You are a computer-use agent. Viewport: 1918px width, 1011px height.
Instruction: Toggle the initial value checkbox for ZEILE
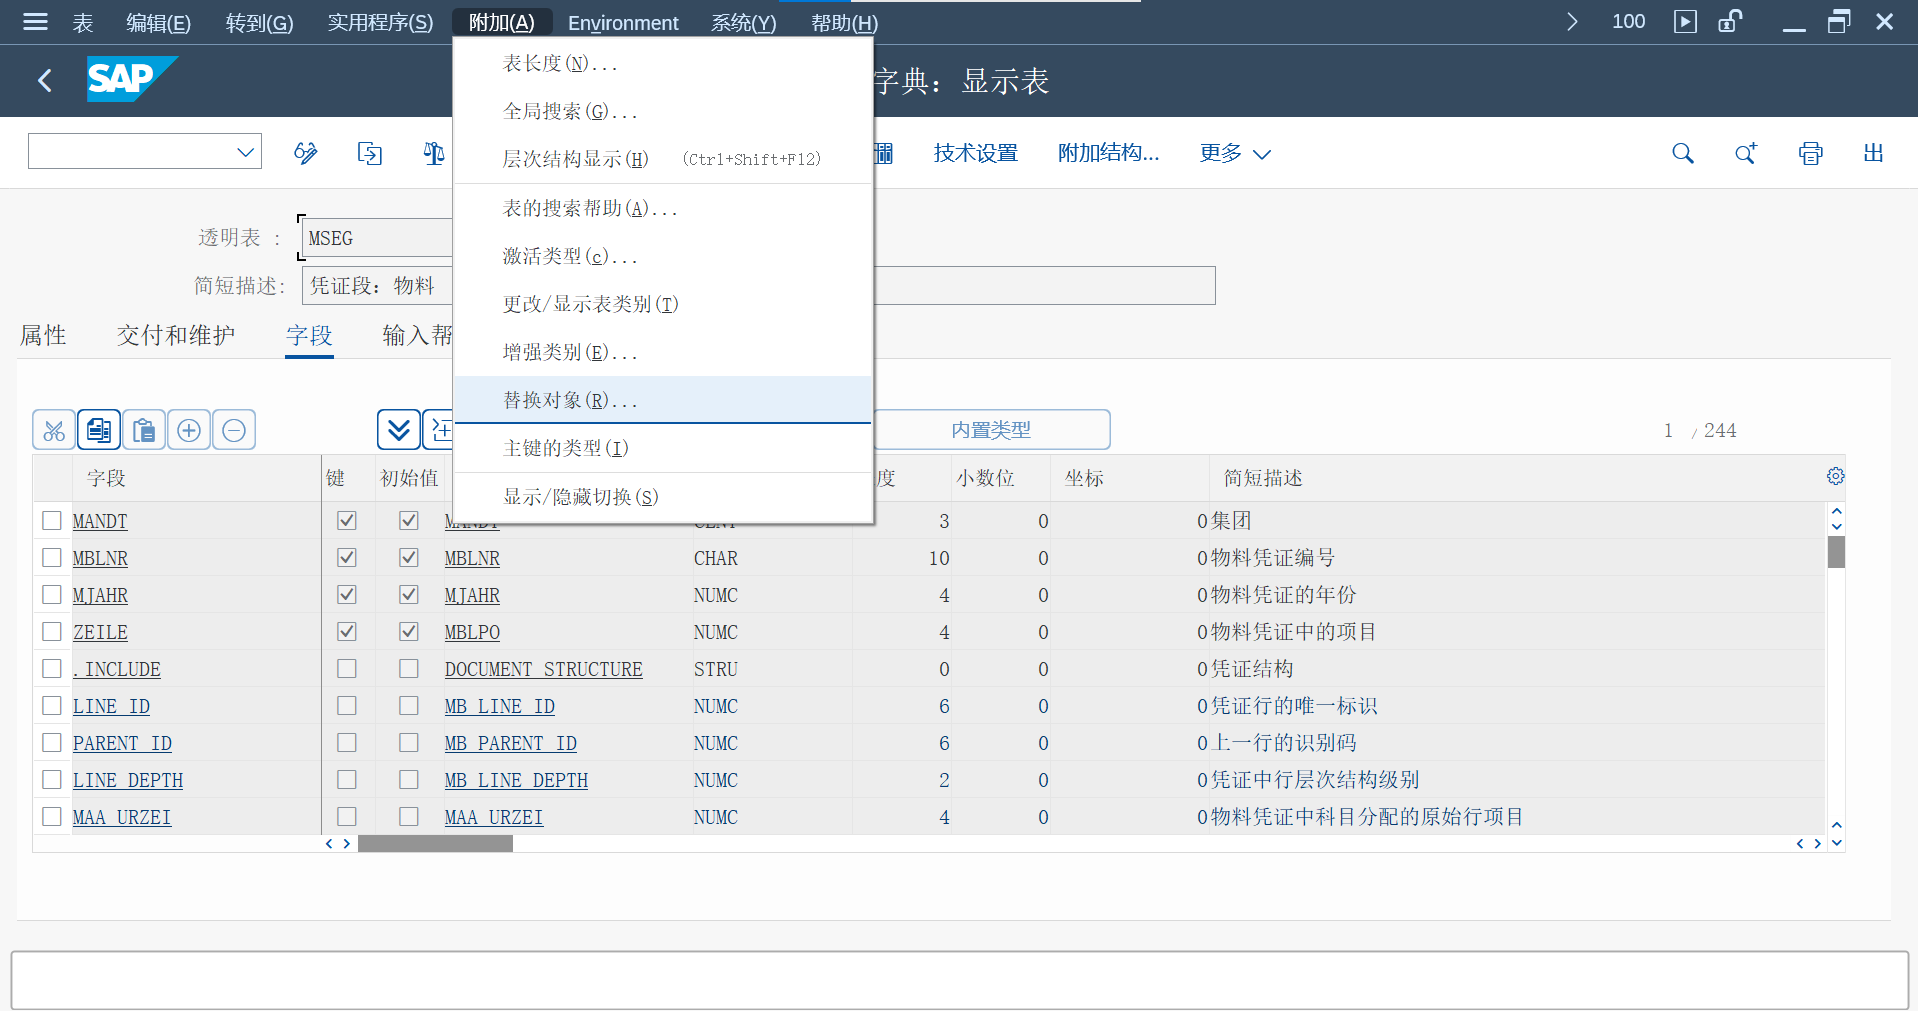tap(408, 631)
